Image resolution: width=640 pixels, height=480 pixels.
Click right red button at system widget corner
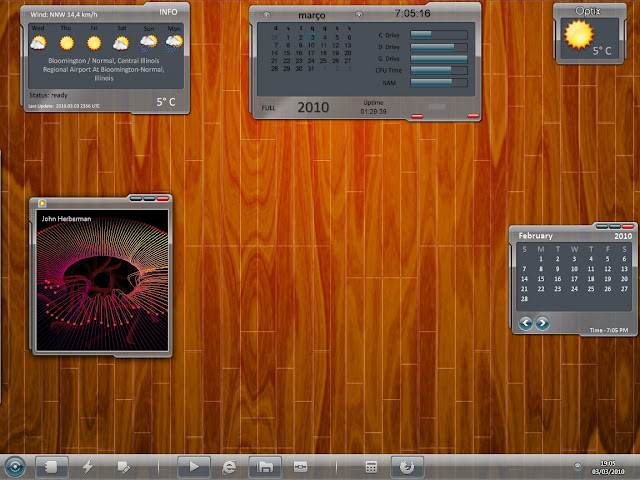[473, 116]
